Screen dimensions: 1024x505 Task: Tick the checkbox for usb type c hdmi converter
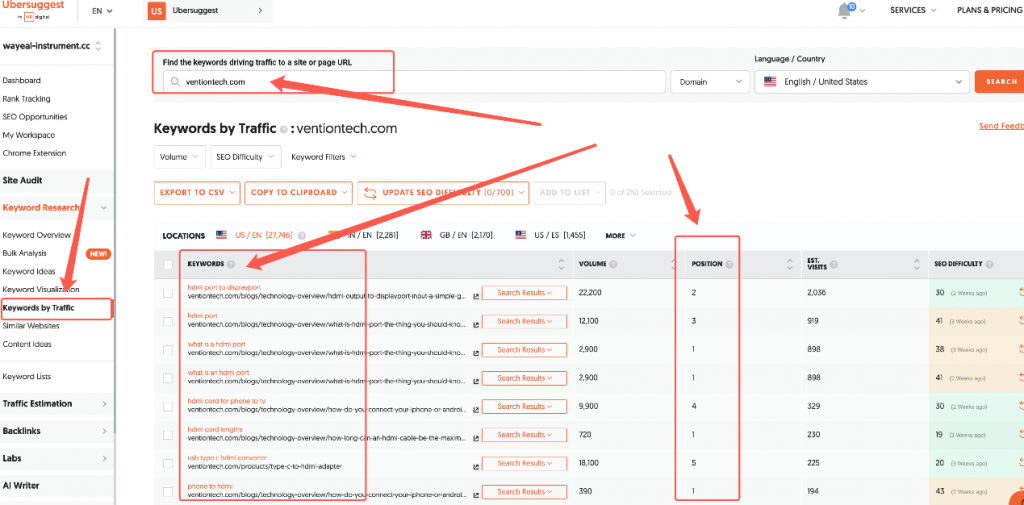(168, 463)
